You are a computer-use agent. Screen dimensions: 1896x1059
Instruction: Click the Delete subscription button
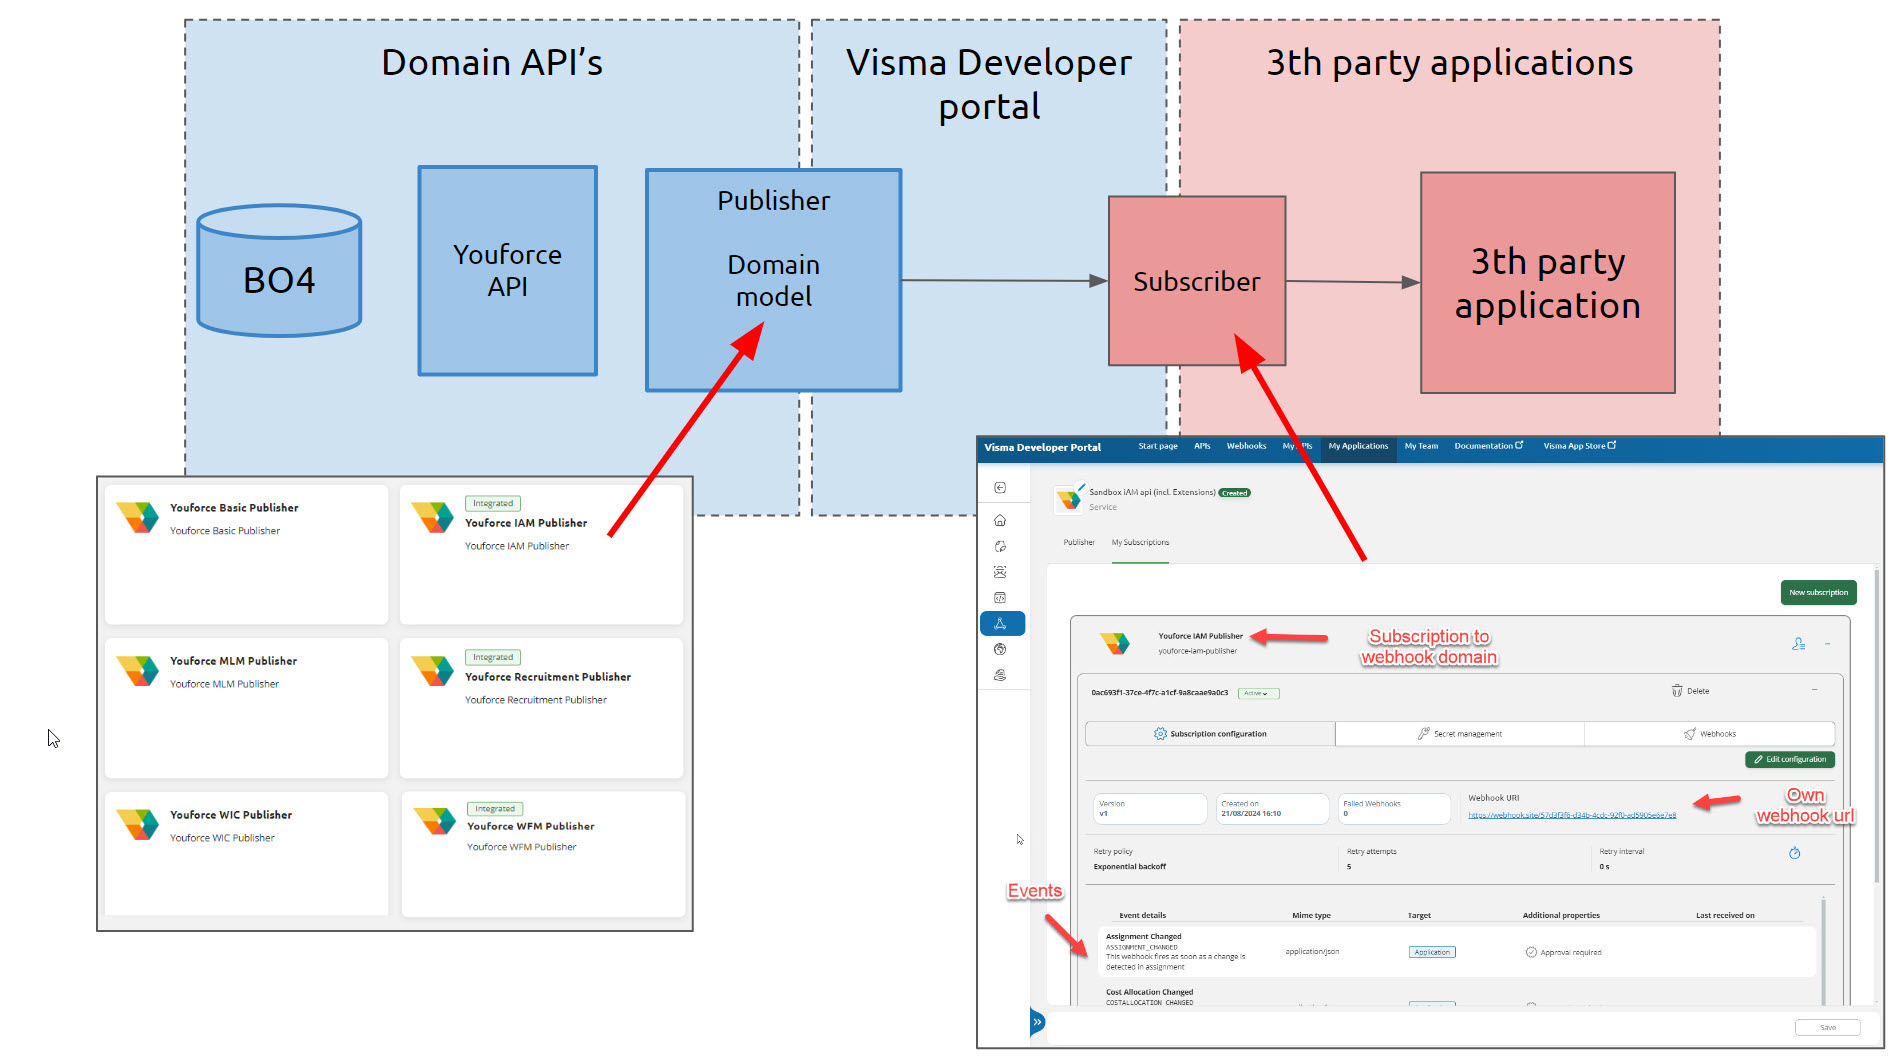[x=1690, y=691]
